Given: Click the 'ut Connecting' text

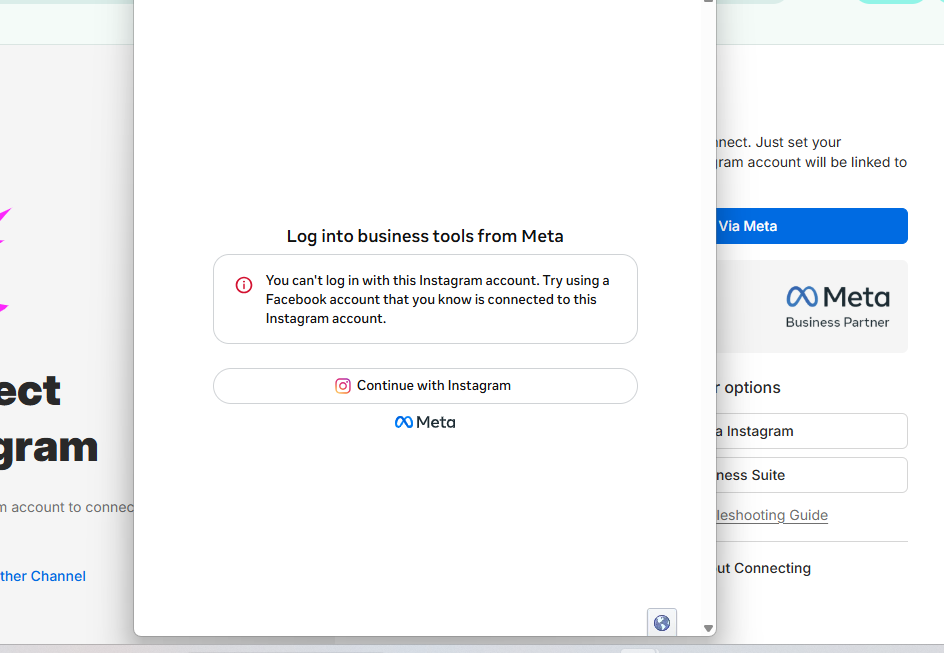Looking at the screenshot, I should [763, 568].
